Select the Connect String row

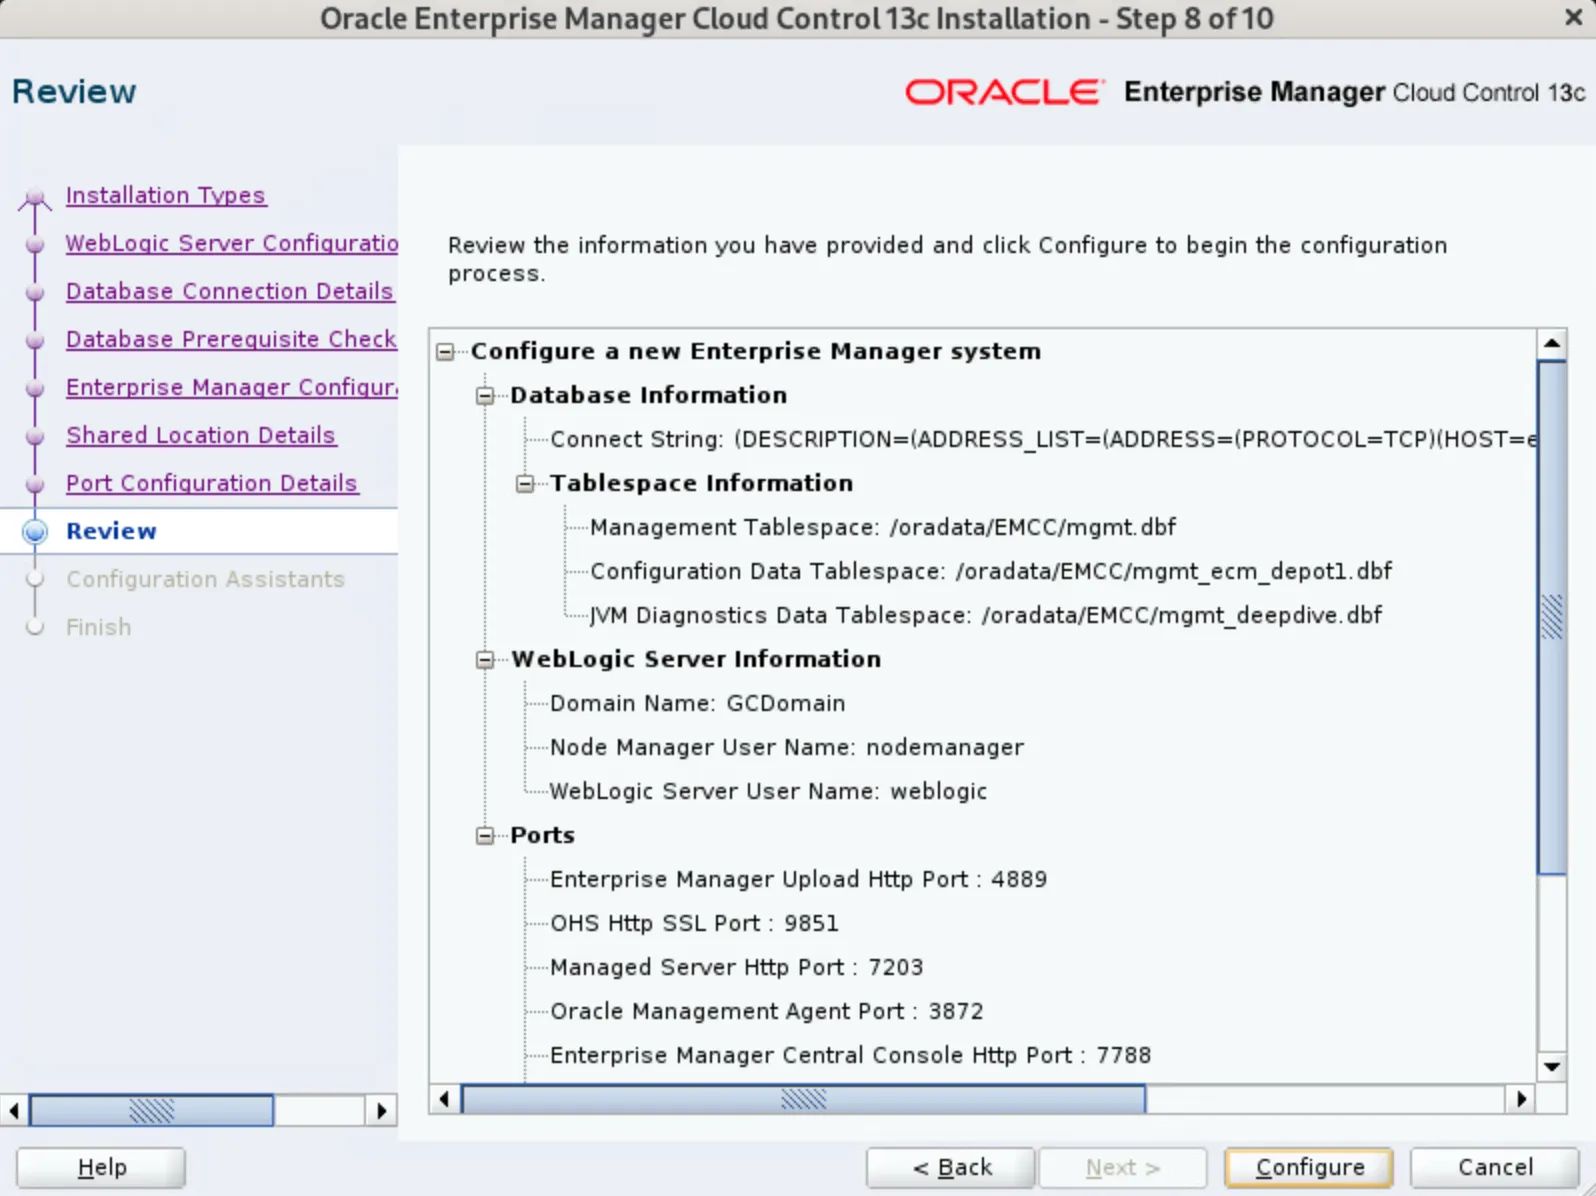(1043, 440)
